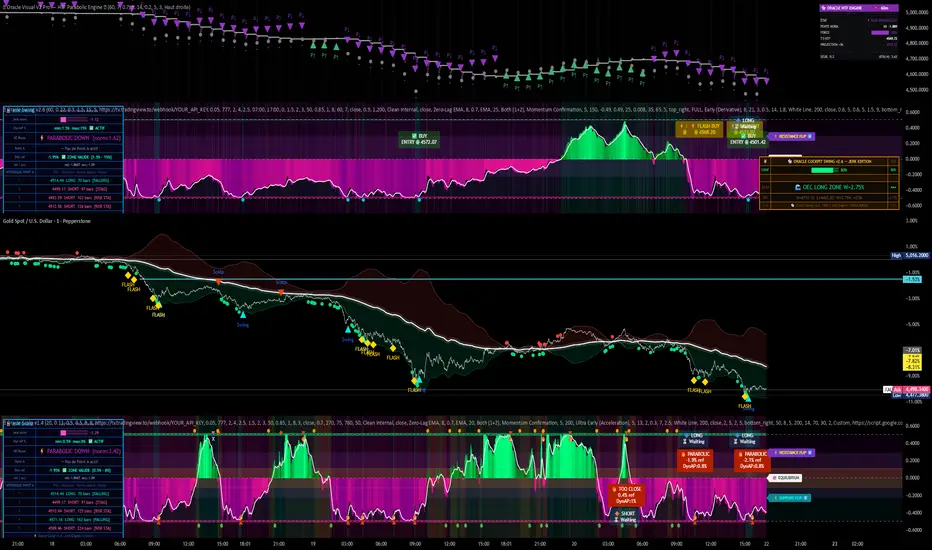Image resolution: width=932 pixels, height=550 pixels.
Task: Click the ORACLE MTF ENGINE table header
Action: [x=858, y=8]
